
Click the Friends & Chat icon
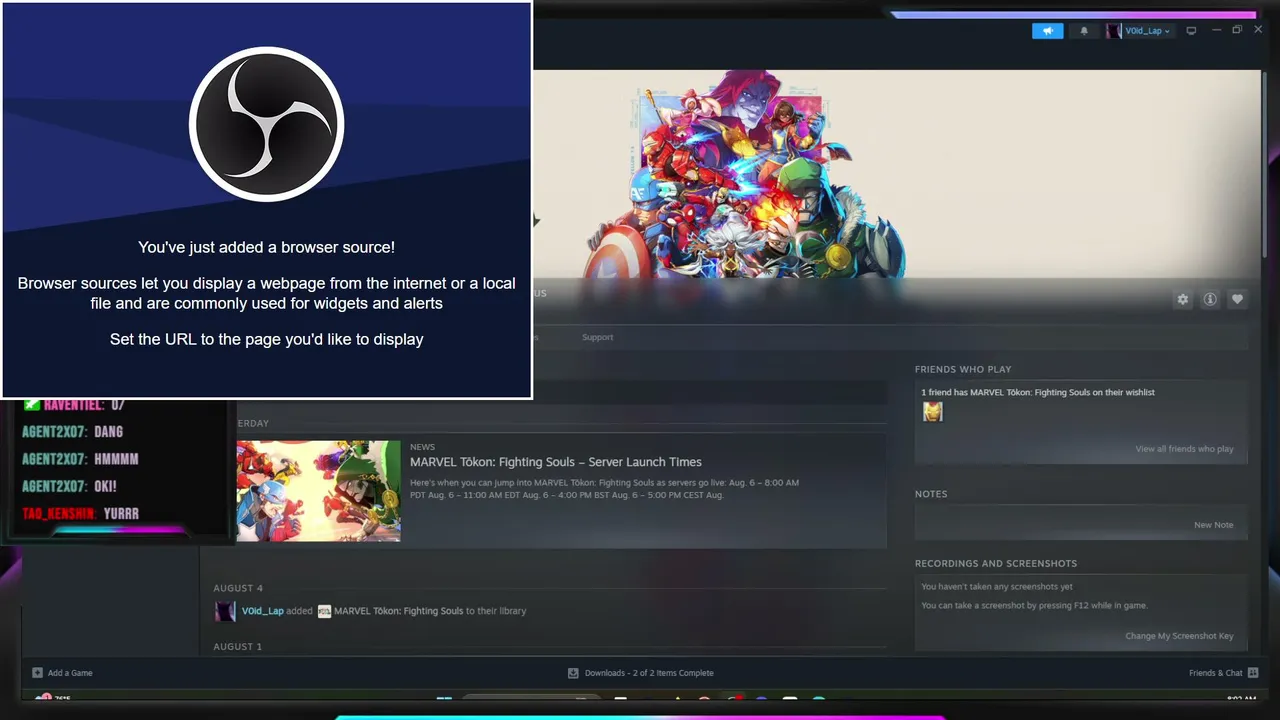1253,673
